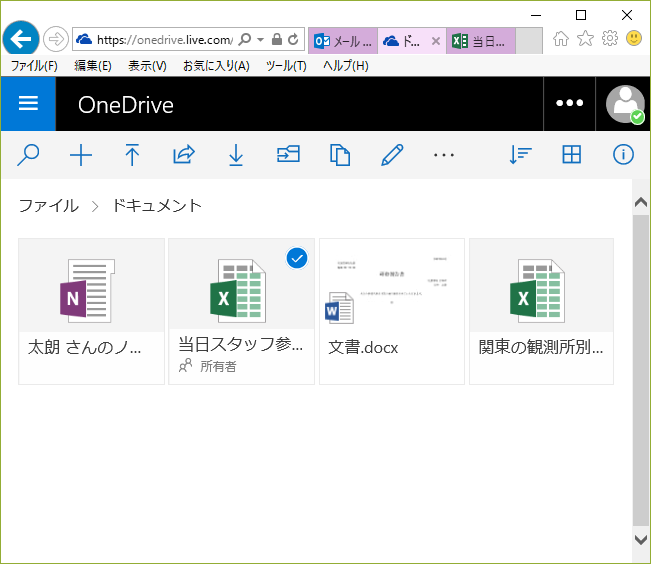Open browser Tools gear icon
This screenshot has height=564, width=651.
coord(609,39)
